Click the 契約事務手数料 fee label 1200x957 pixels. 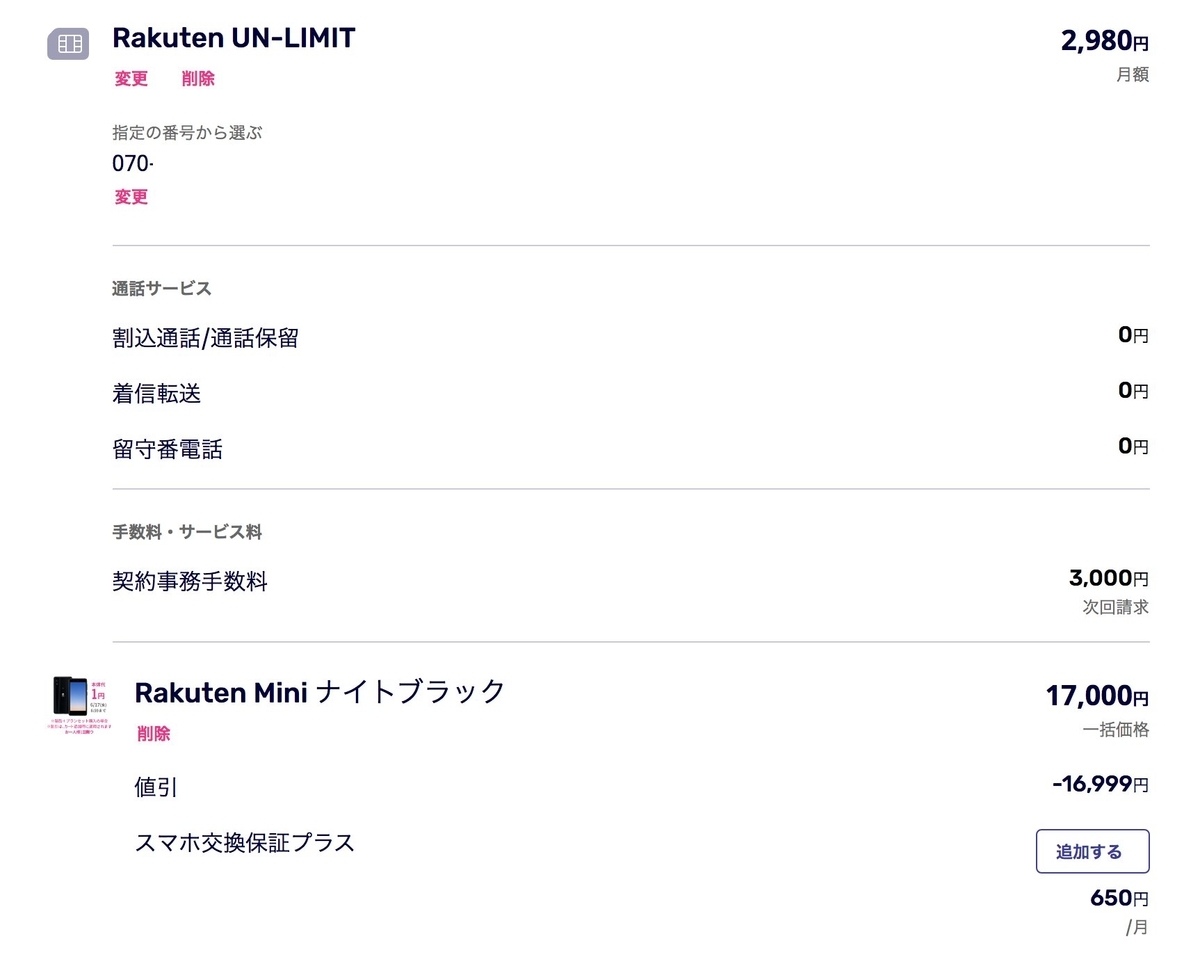coord(190,581)
